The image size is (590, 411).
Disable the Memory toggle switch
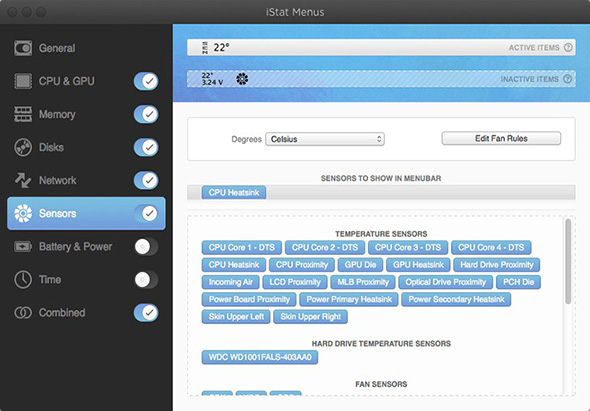[x=146, y=114]
